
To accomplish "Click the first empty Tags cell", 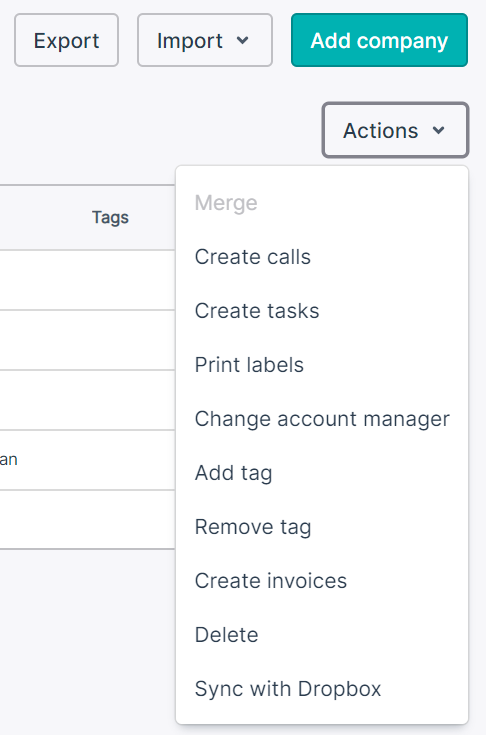I will (x=87, y=280).
